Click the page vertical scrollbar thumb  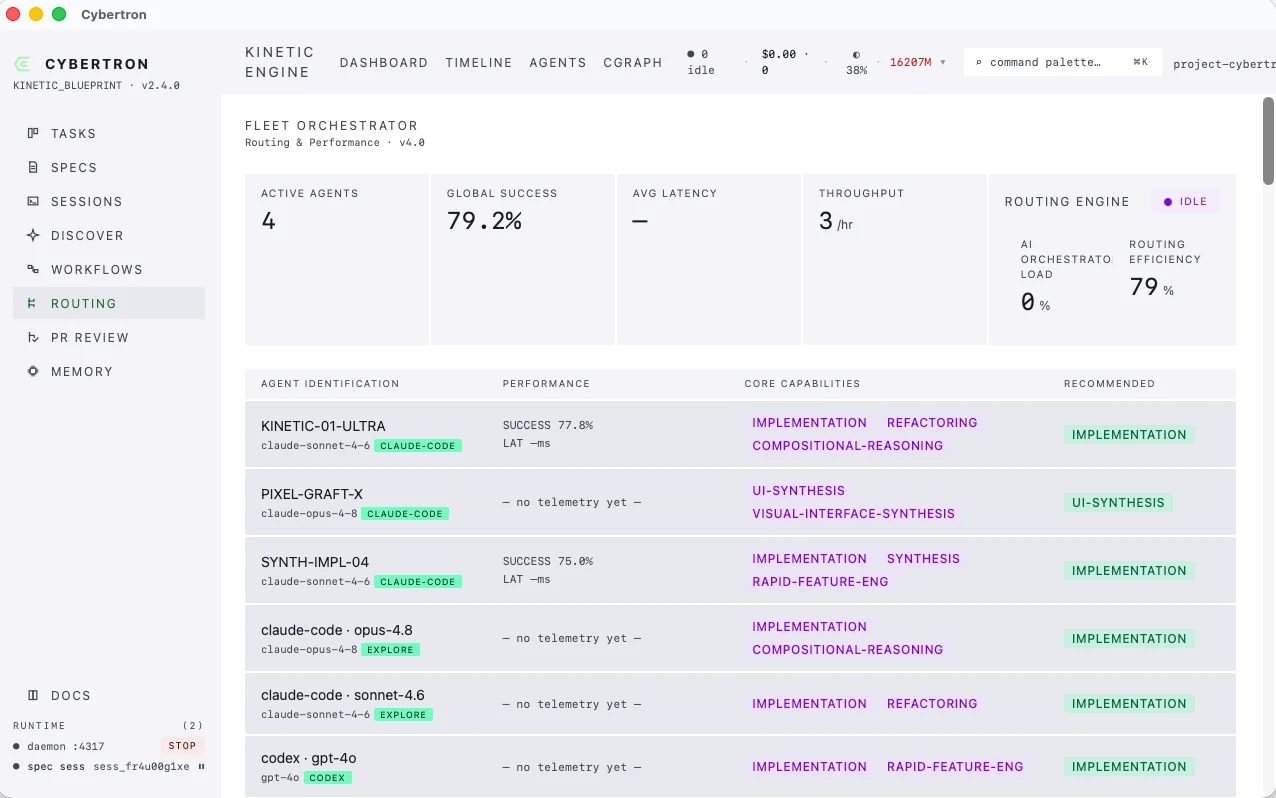[x=1268, y=140]
